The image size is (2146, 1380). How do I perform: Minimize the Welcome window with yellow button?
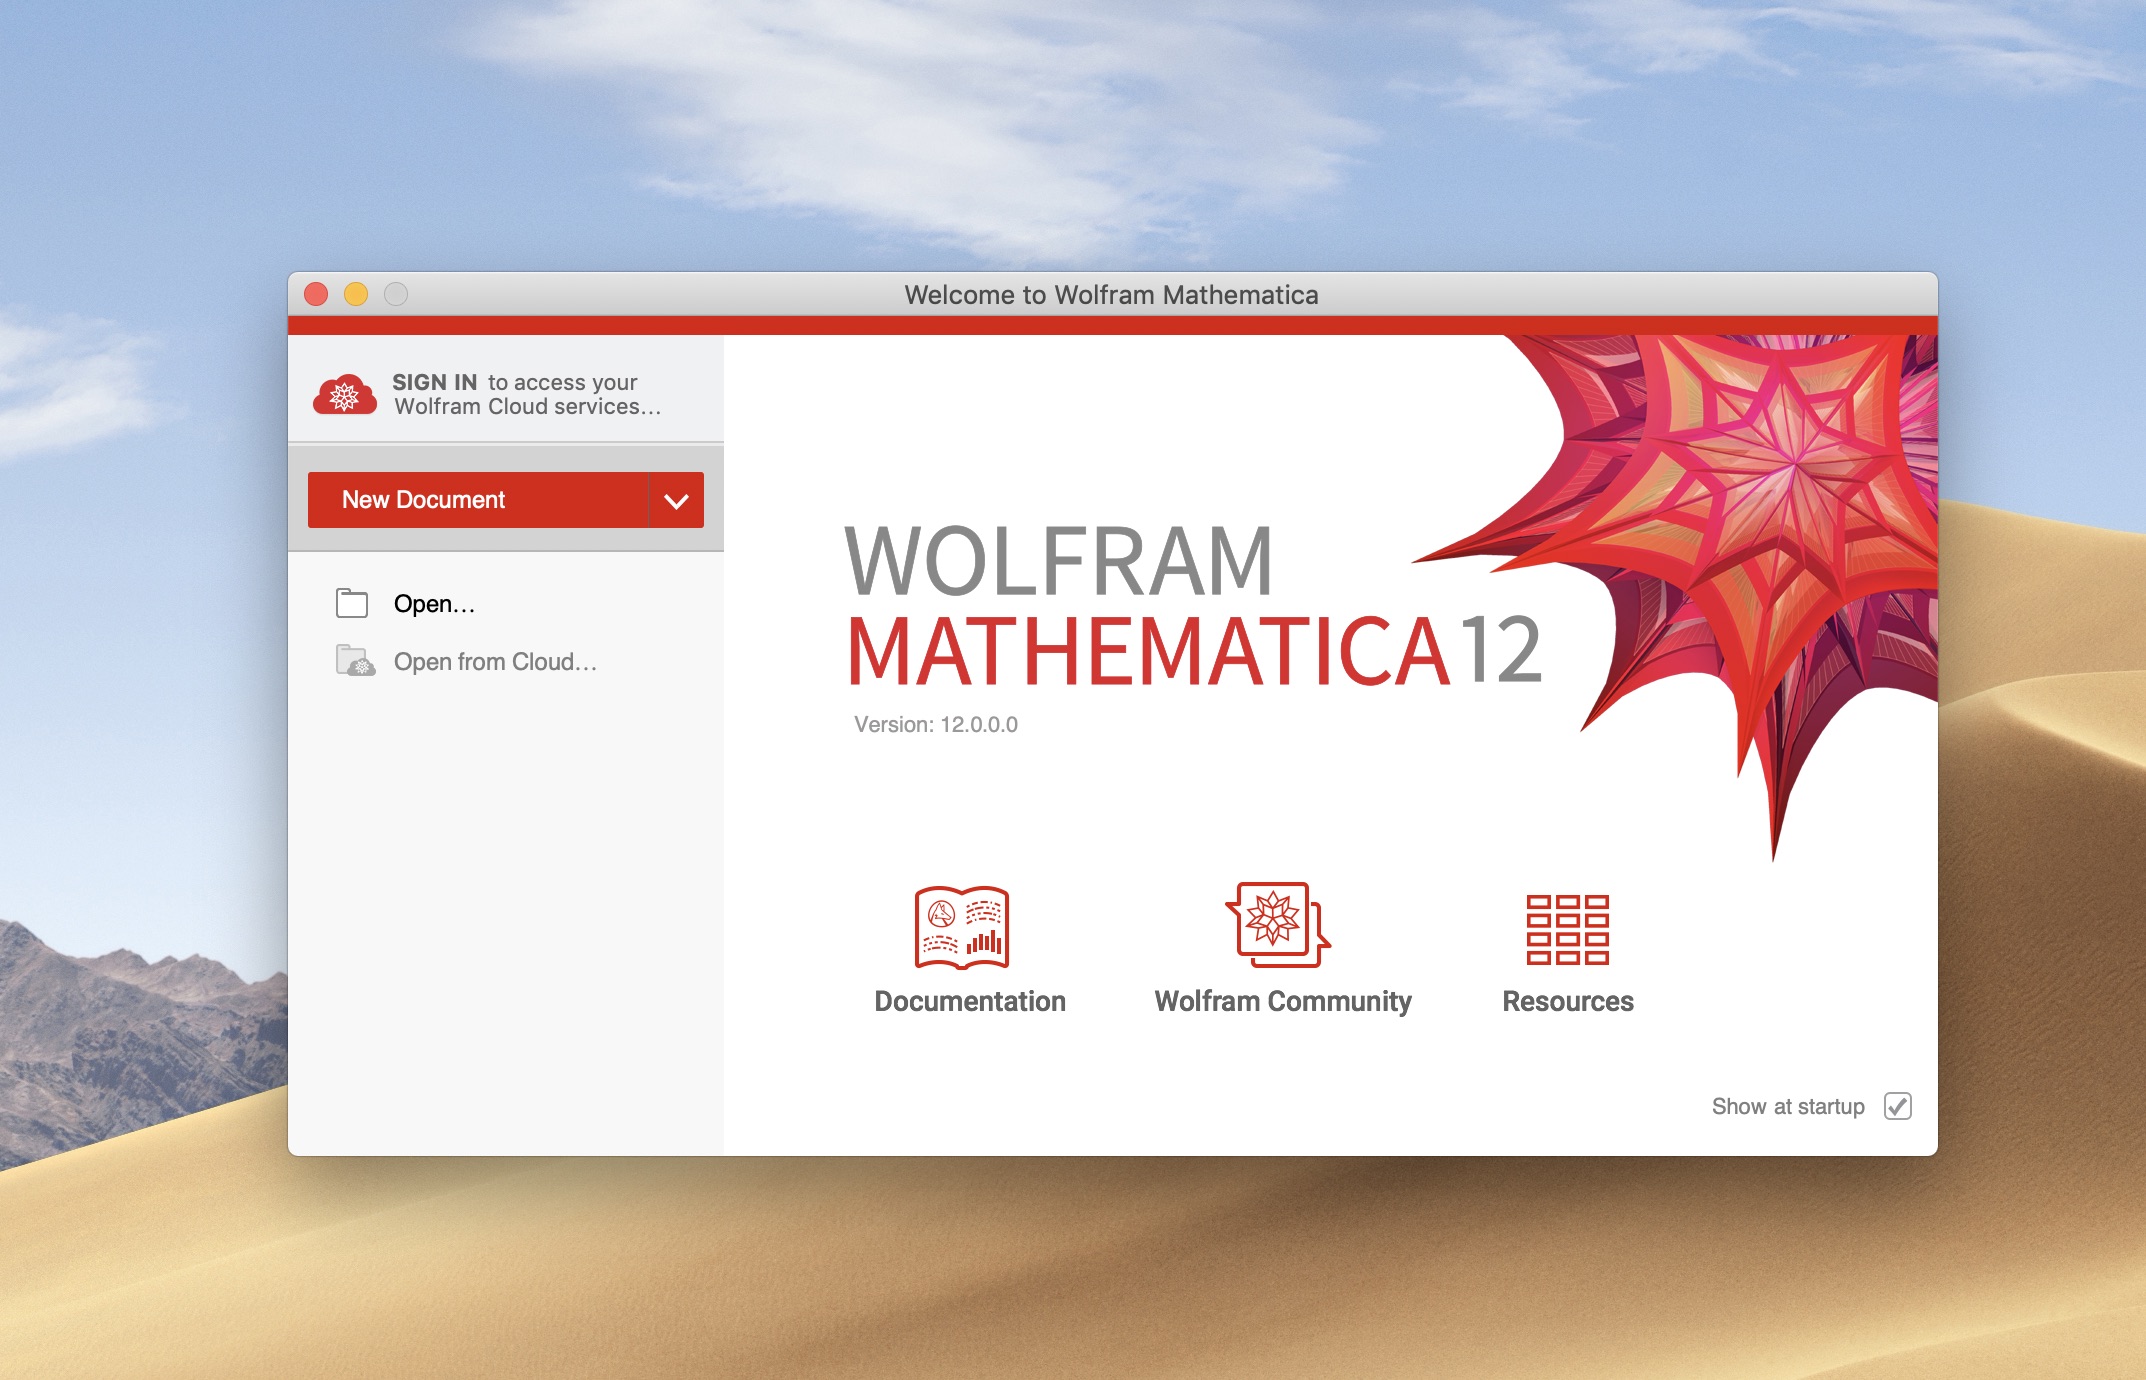(356, 294)
